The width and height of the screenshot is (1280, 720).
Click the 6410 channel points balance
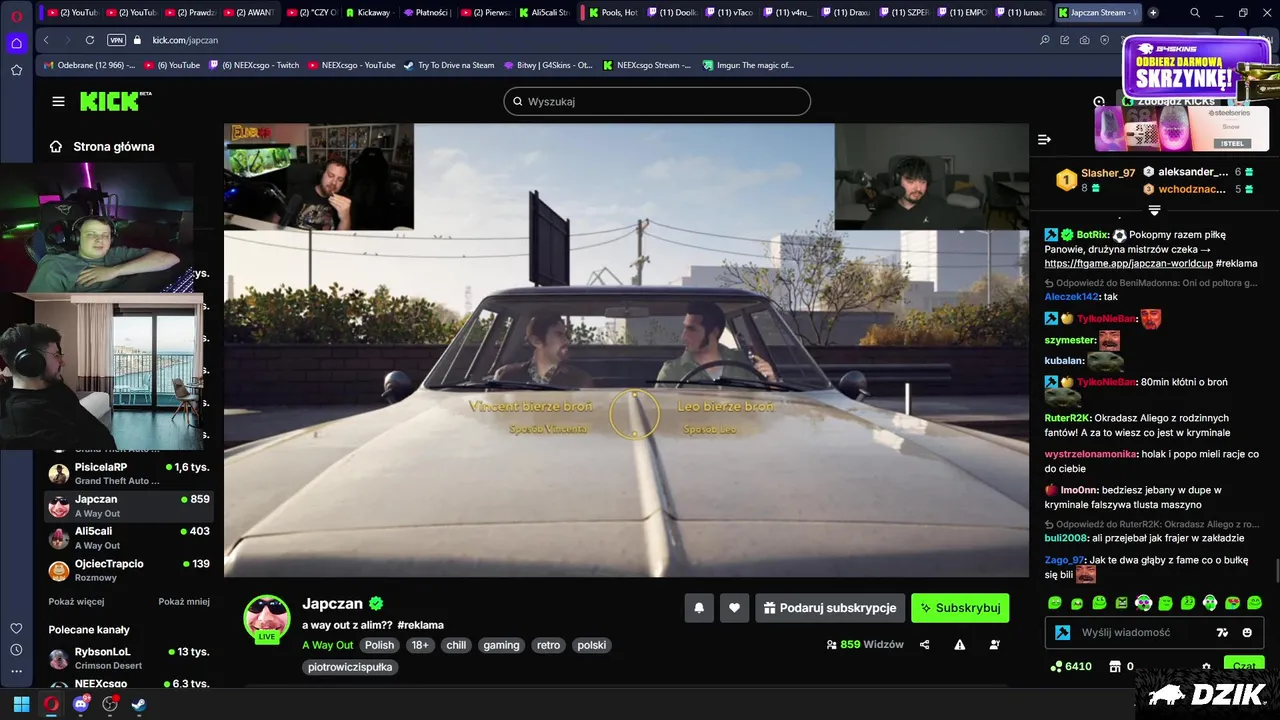pos(1070,666)
